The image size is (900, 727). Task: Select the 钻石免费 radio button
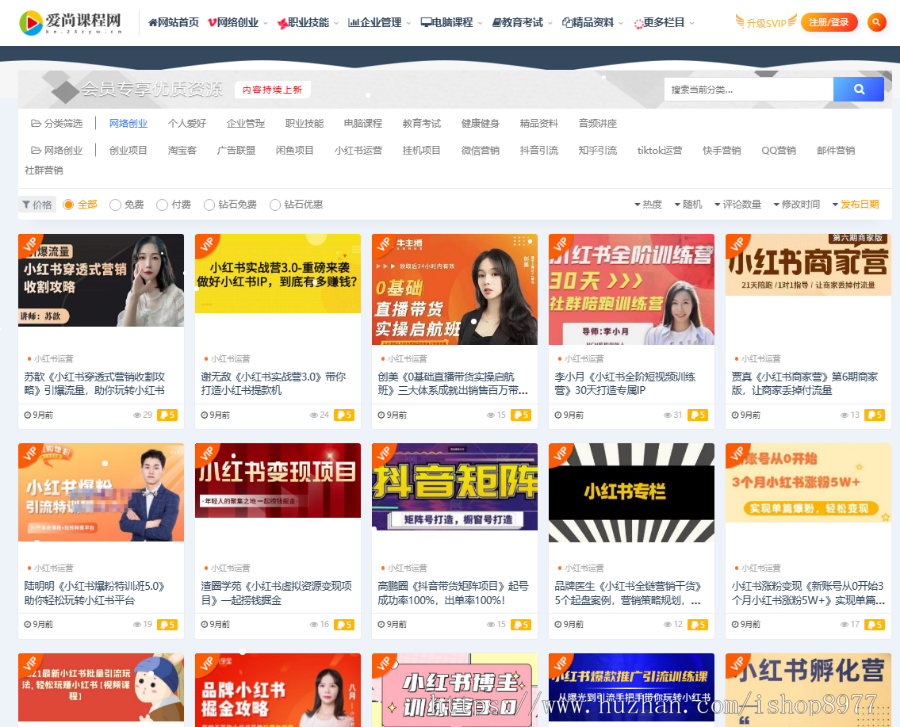[209, 205]
